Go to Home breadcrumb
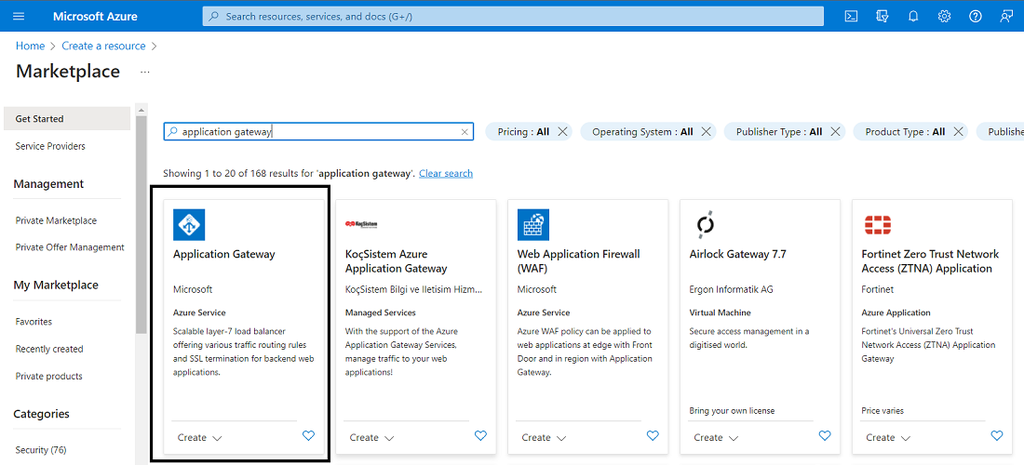This screenshot has width=1024, height=465. point(30,46)
